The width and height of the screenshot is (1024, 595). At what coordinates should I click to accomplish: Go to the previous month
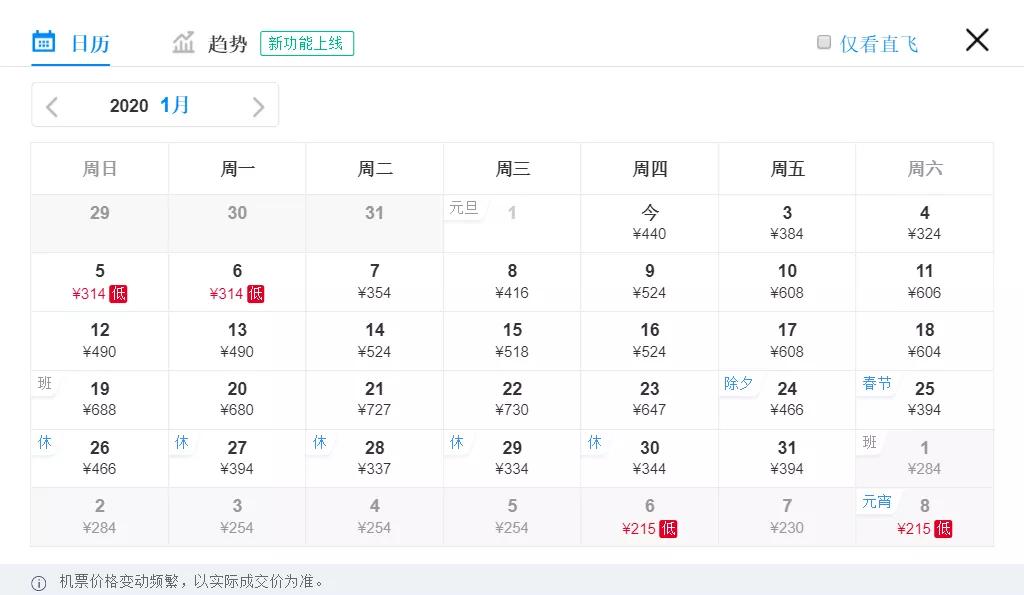[x=53, y=106]
